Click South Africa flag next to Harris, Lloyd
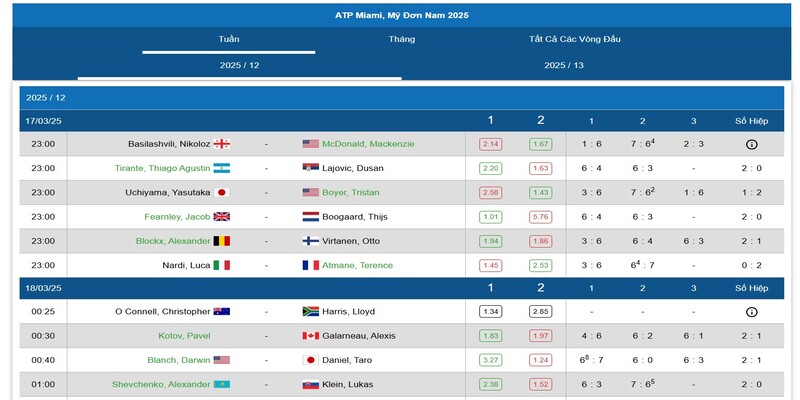 coord(311,311)
